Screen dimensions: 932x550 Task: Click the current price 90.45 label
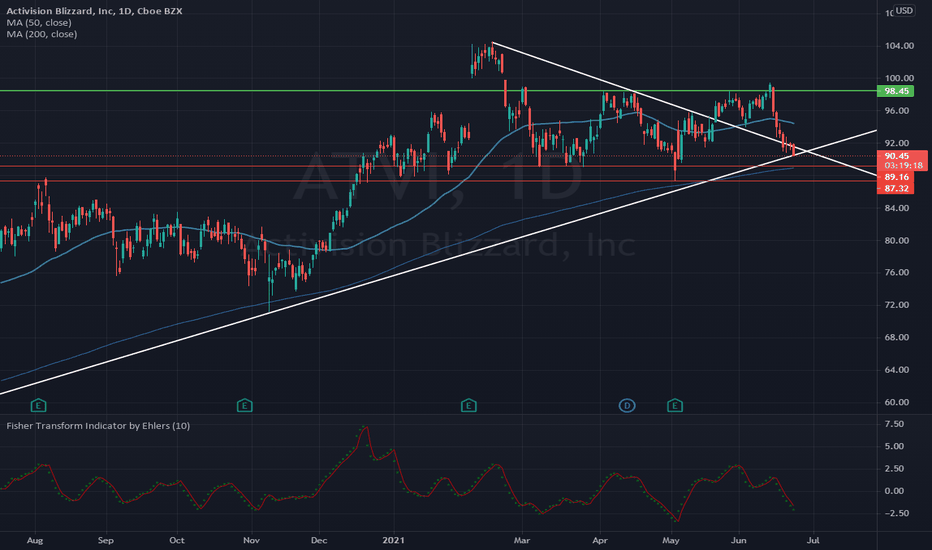tap(896, 156)
